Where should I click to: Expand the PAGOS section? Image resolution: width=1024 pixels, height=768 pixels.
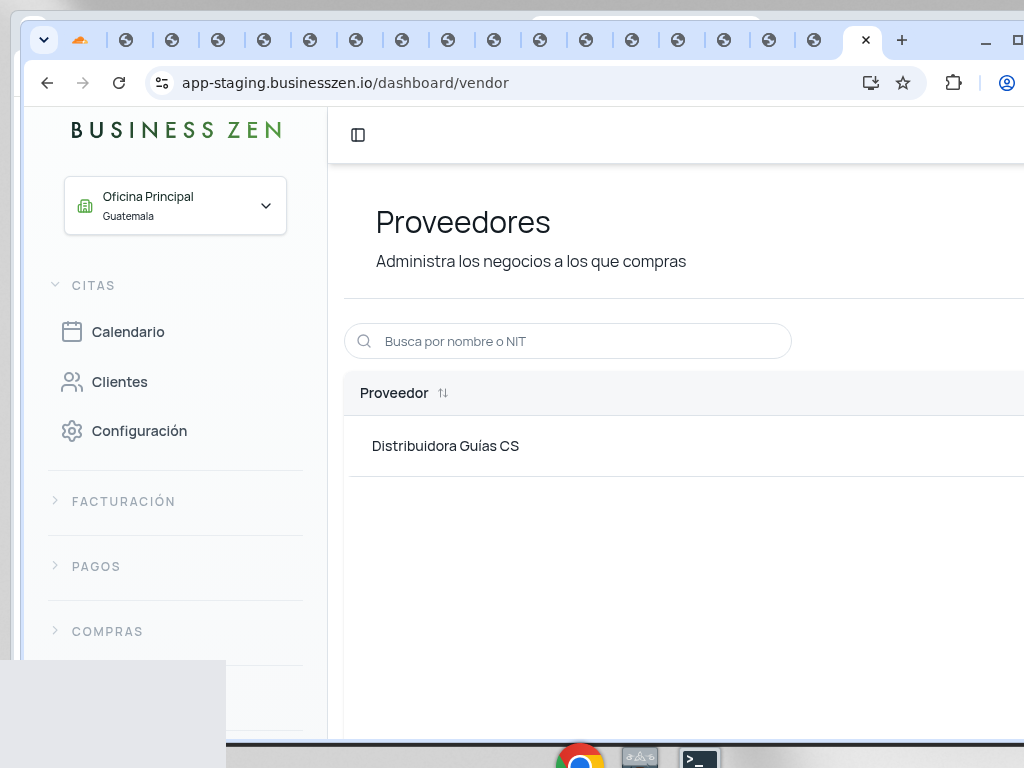click(x=56, y=566)
